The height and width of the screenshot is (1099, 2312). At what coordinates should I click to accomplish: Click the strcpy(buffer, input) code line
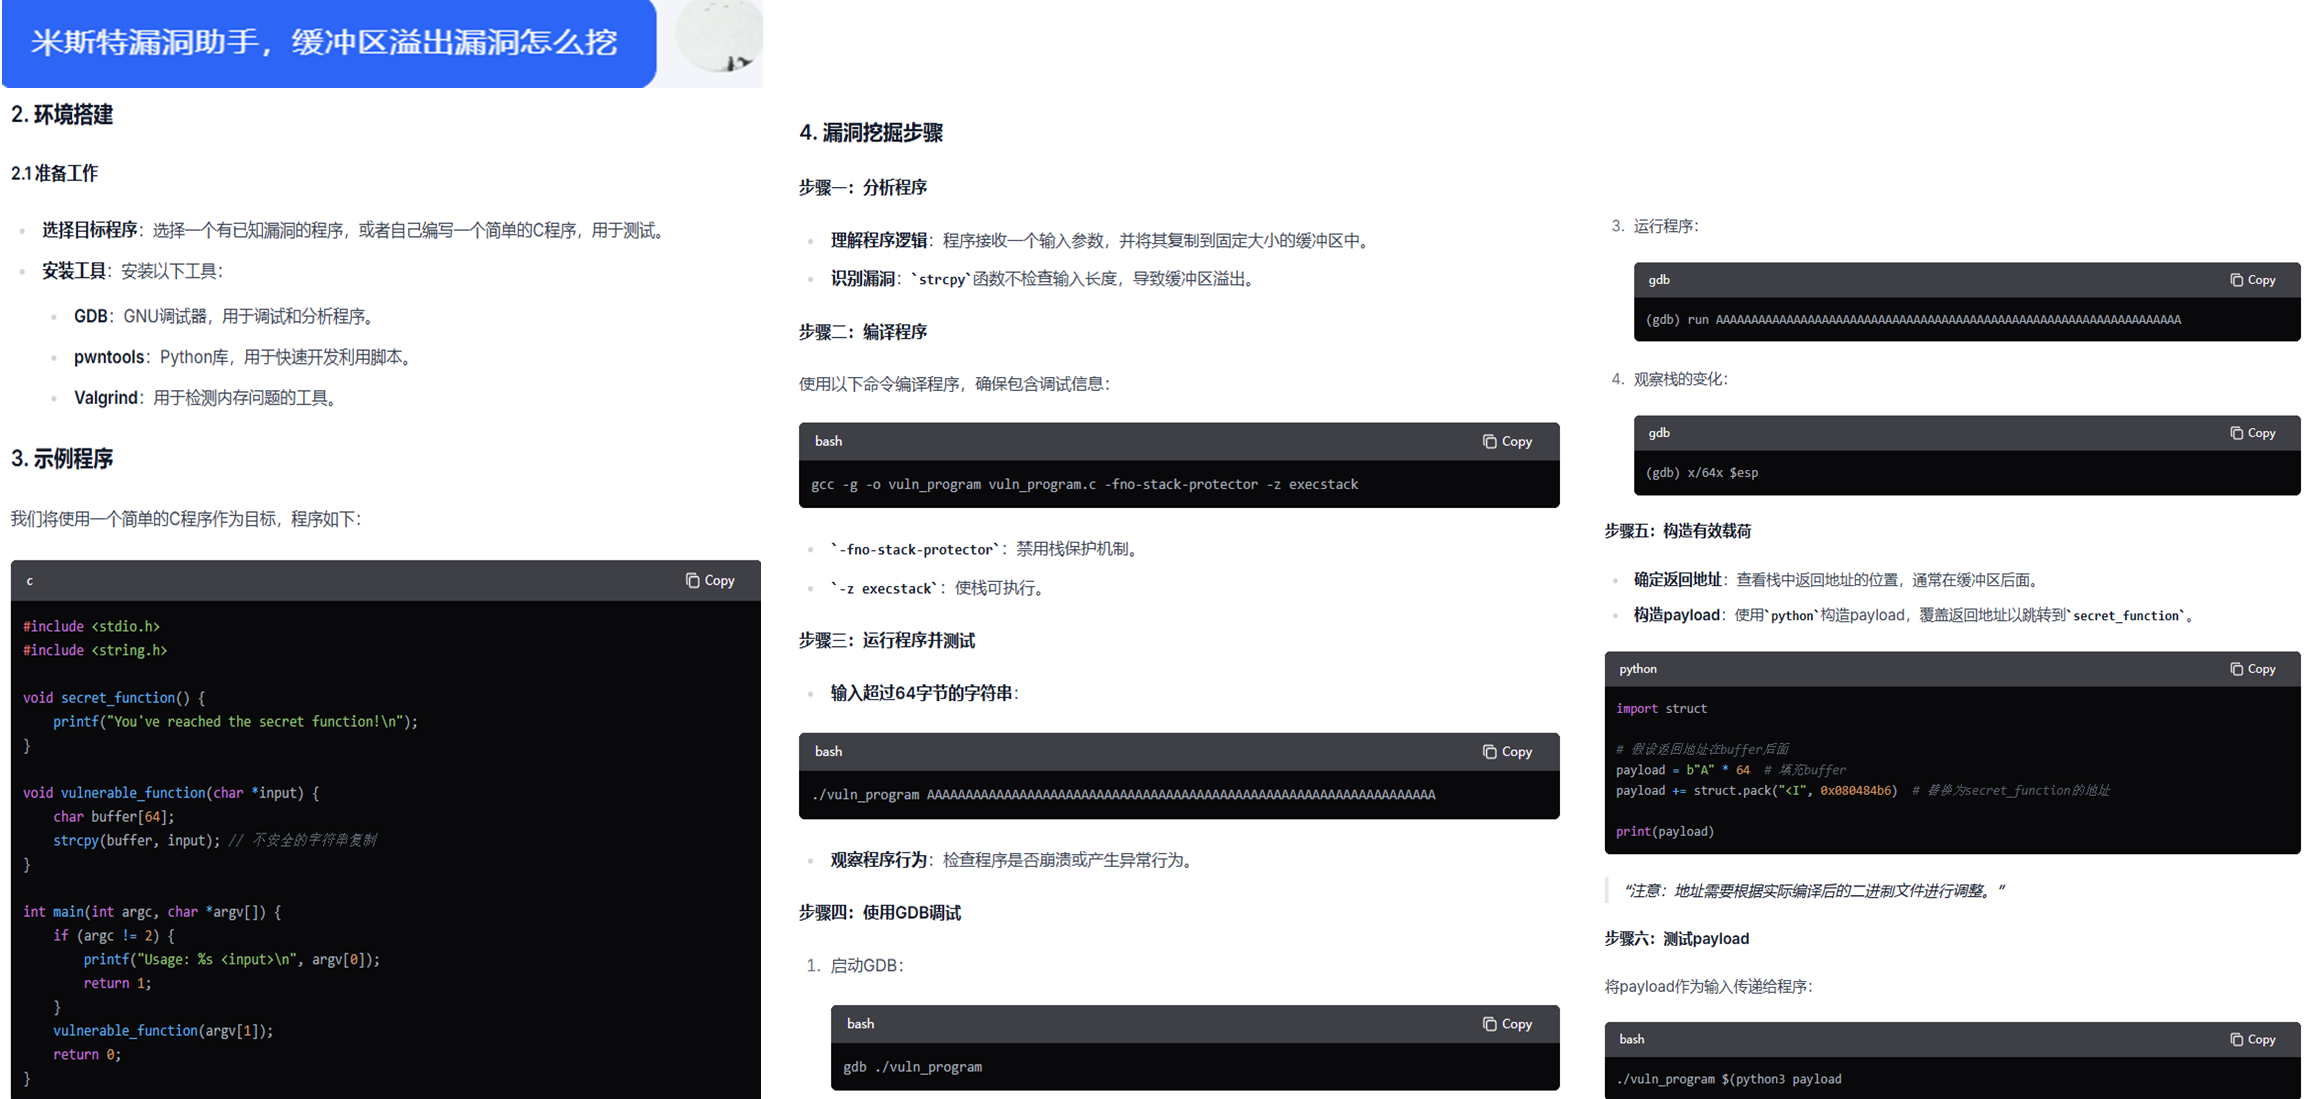point(136,840)
